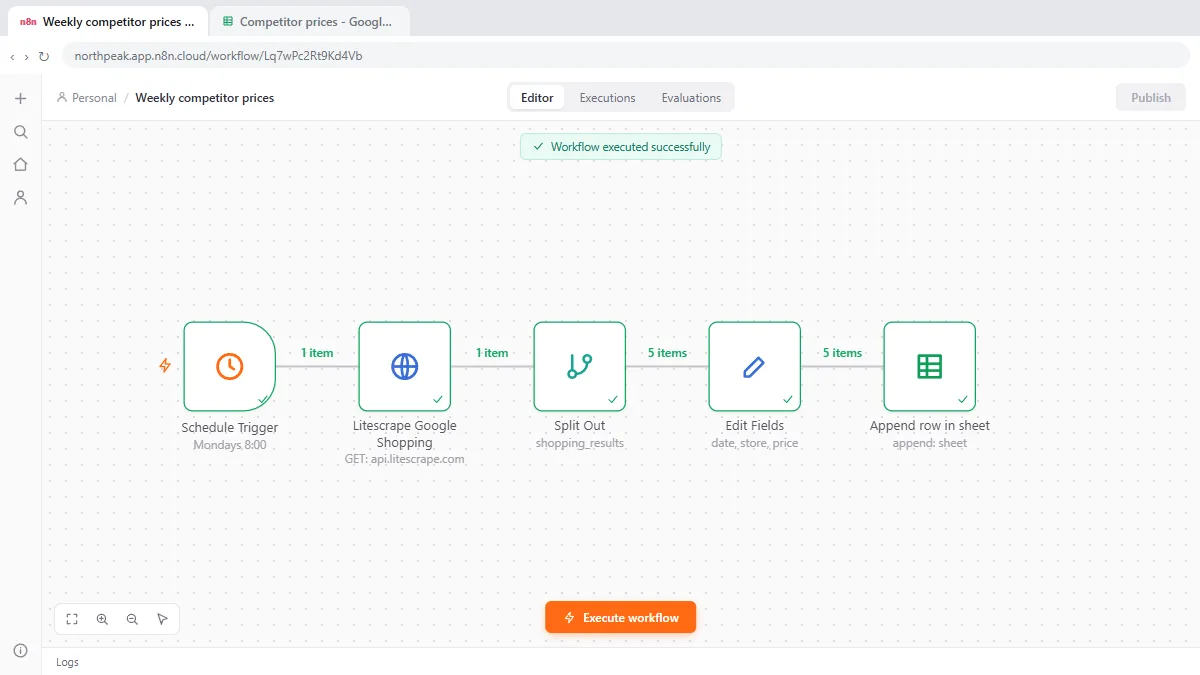Select the Litescrape Google Shopping globe node
The height and width of the screenshot is (675, 1200).
point(404,366)
